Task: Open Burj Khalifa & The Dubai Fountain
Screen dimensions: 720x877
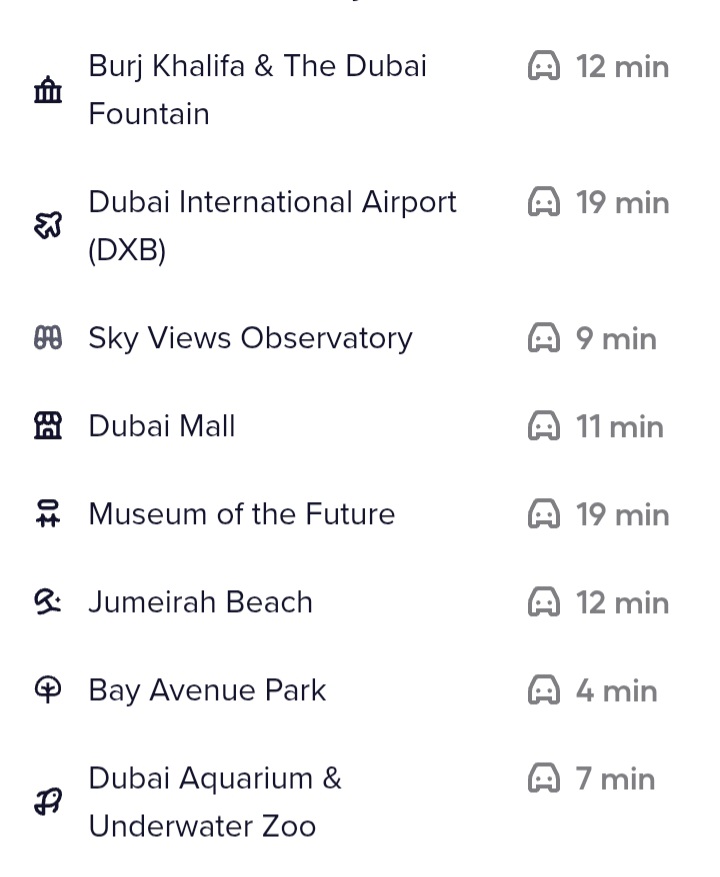Action: [257, 90]
